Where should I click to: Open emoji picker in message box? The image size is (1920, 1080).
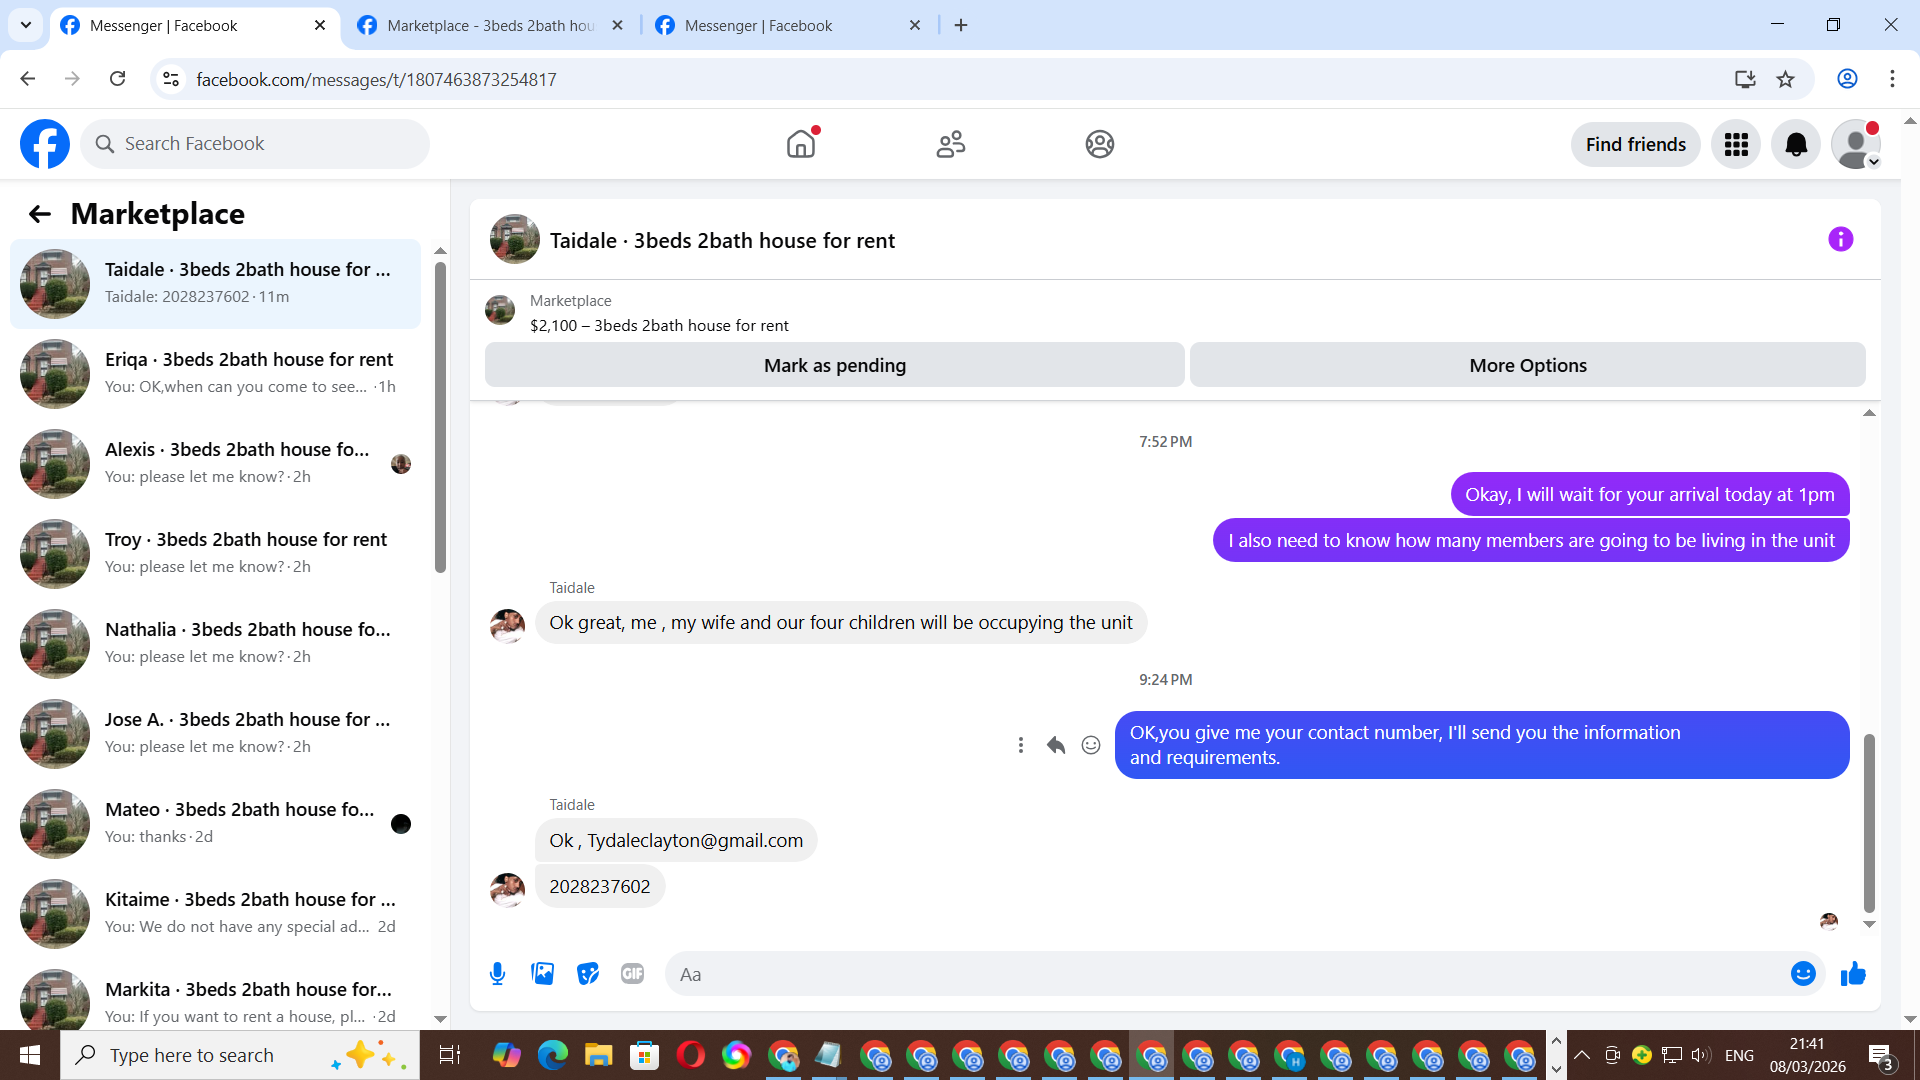[1802, 974]
